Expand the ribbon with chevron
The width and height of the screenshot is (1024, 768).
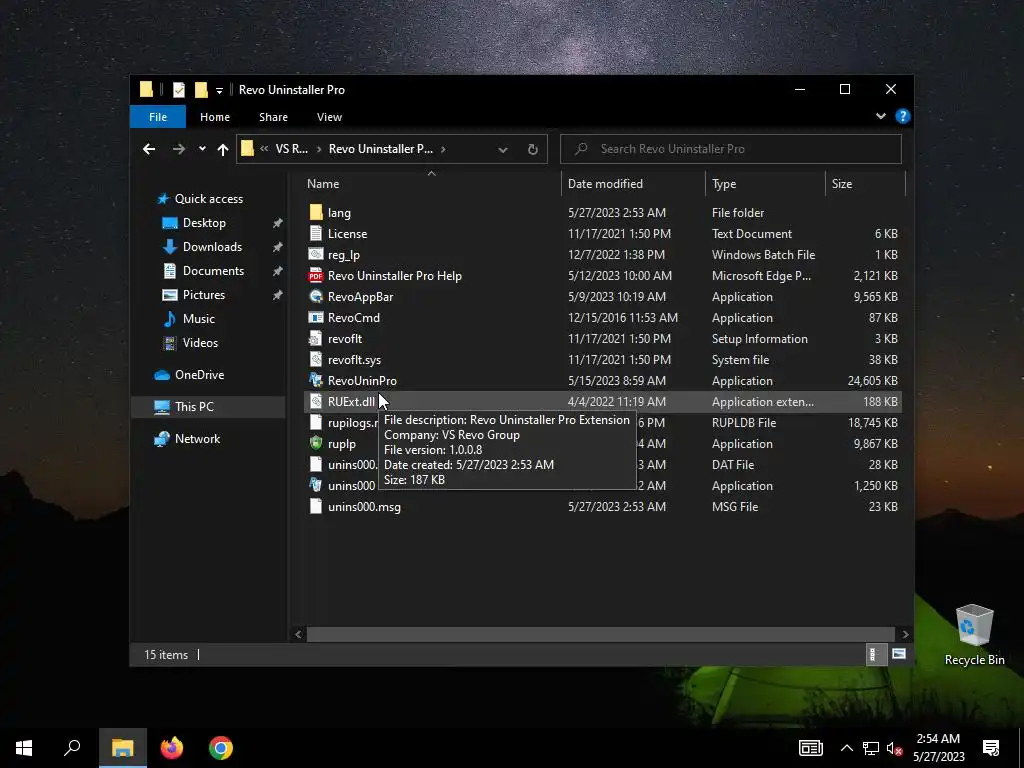(x=880, y=116)
